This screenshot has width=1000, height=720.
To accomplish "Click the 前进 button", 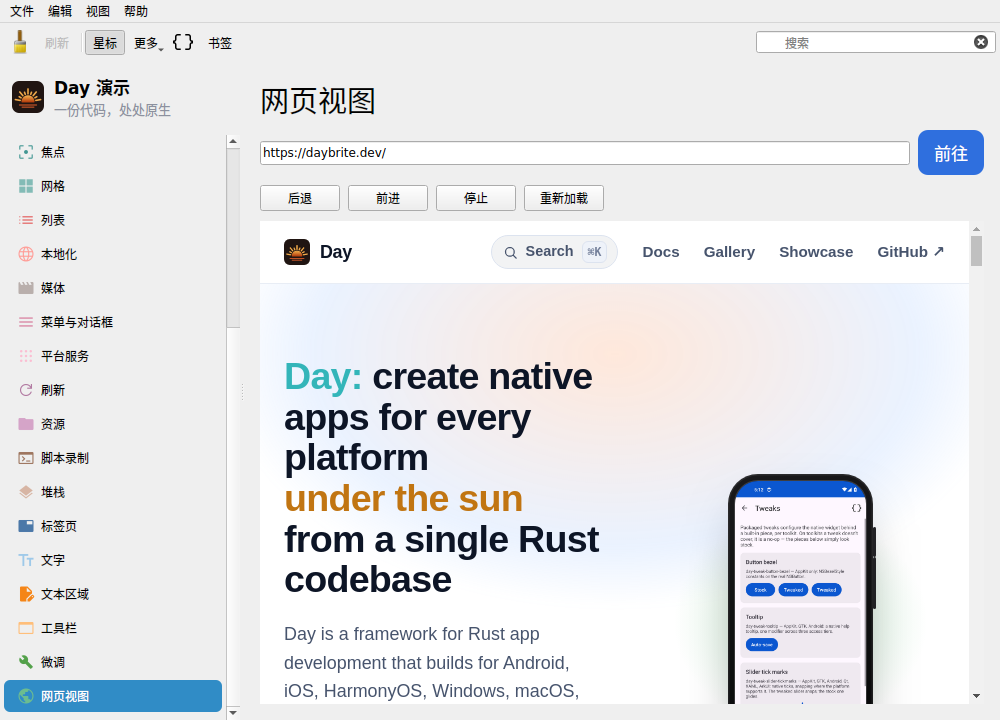I will [x=388, y=198].
